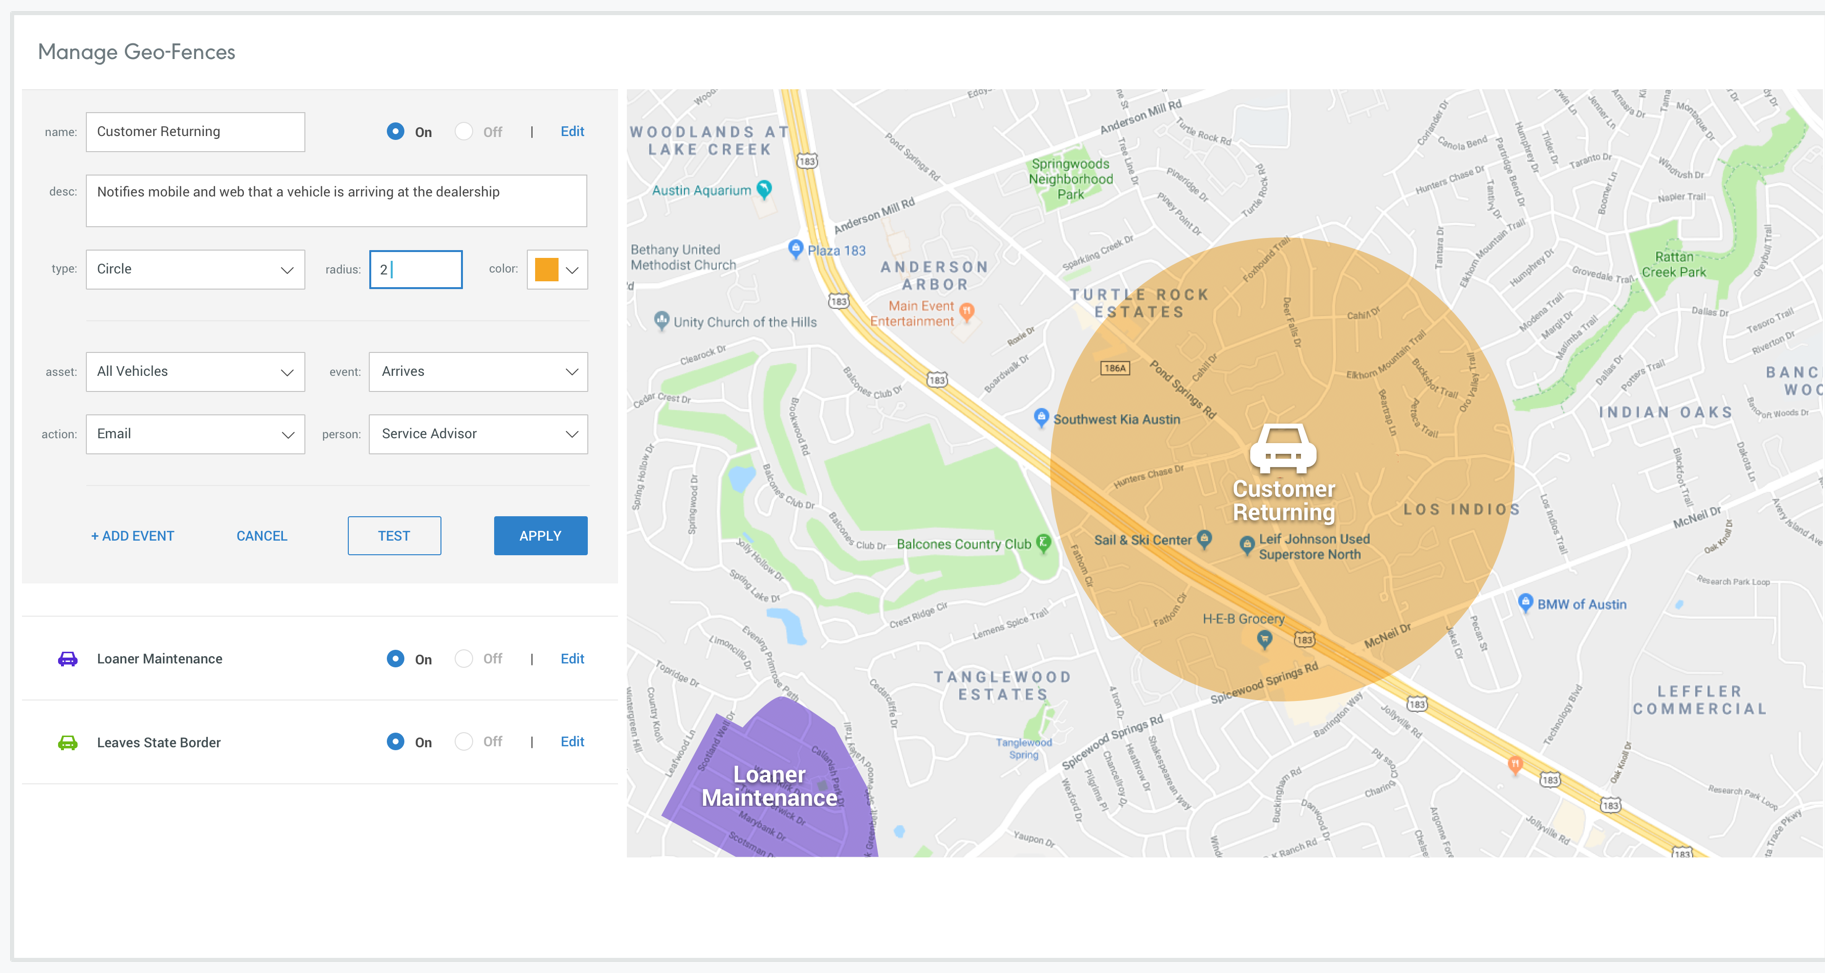Screen dimensions: 1825x973
Task: Open the Service Advisor person dropdown
Action: coord(478,434)
